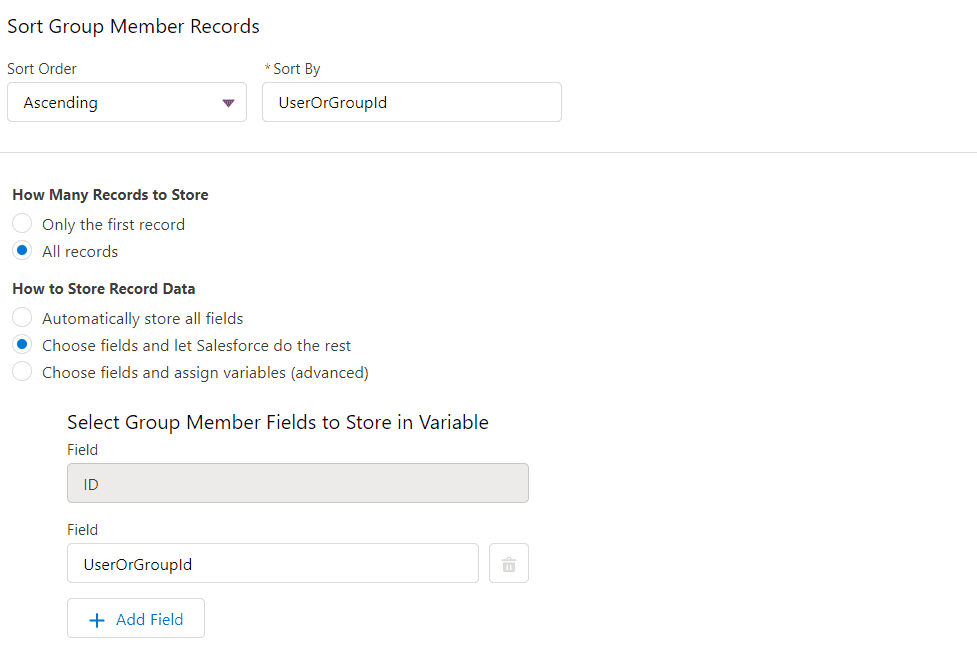Screen dimensions: 977x647
Task: Click the 'All records' label text
Action: [80, 252]
